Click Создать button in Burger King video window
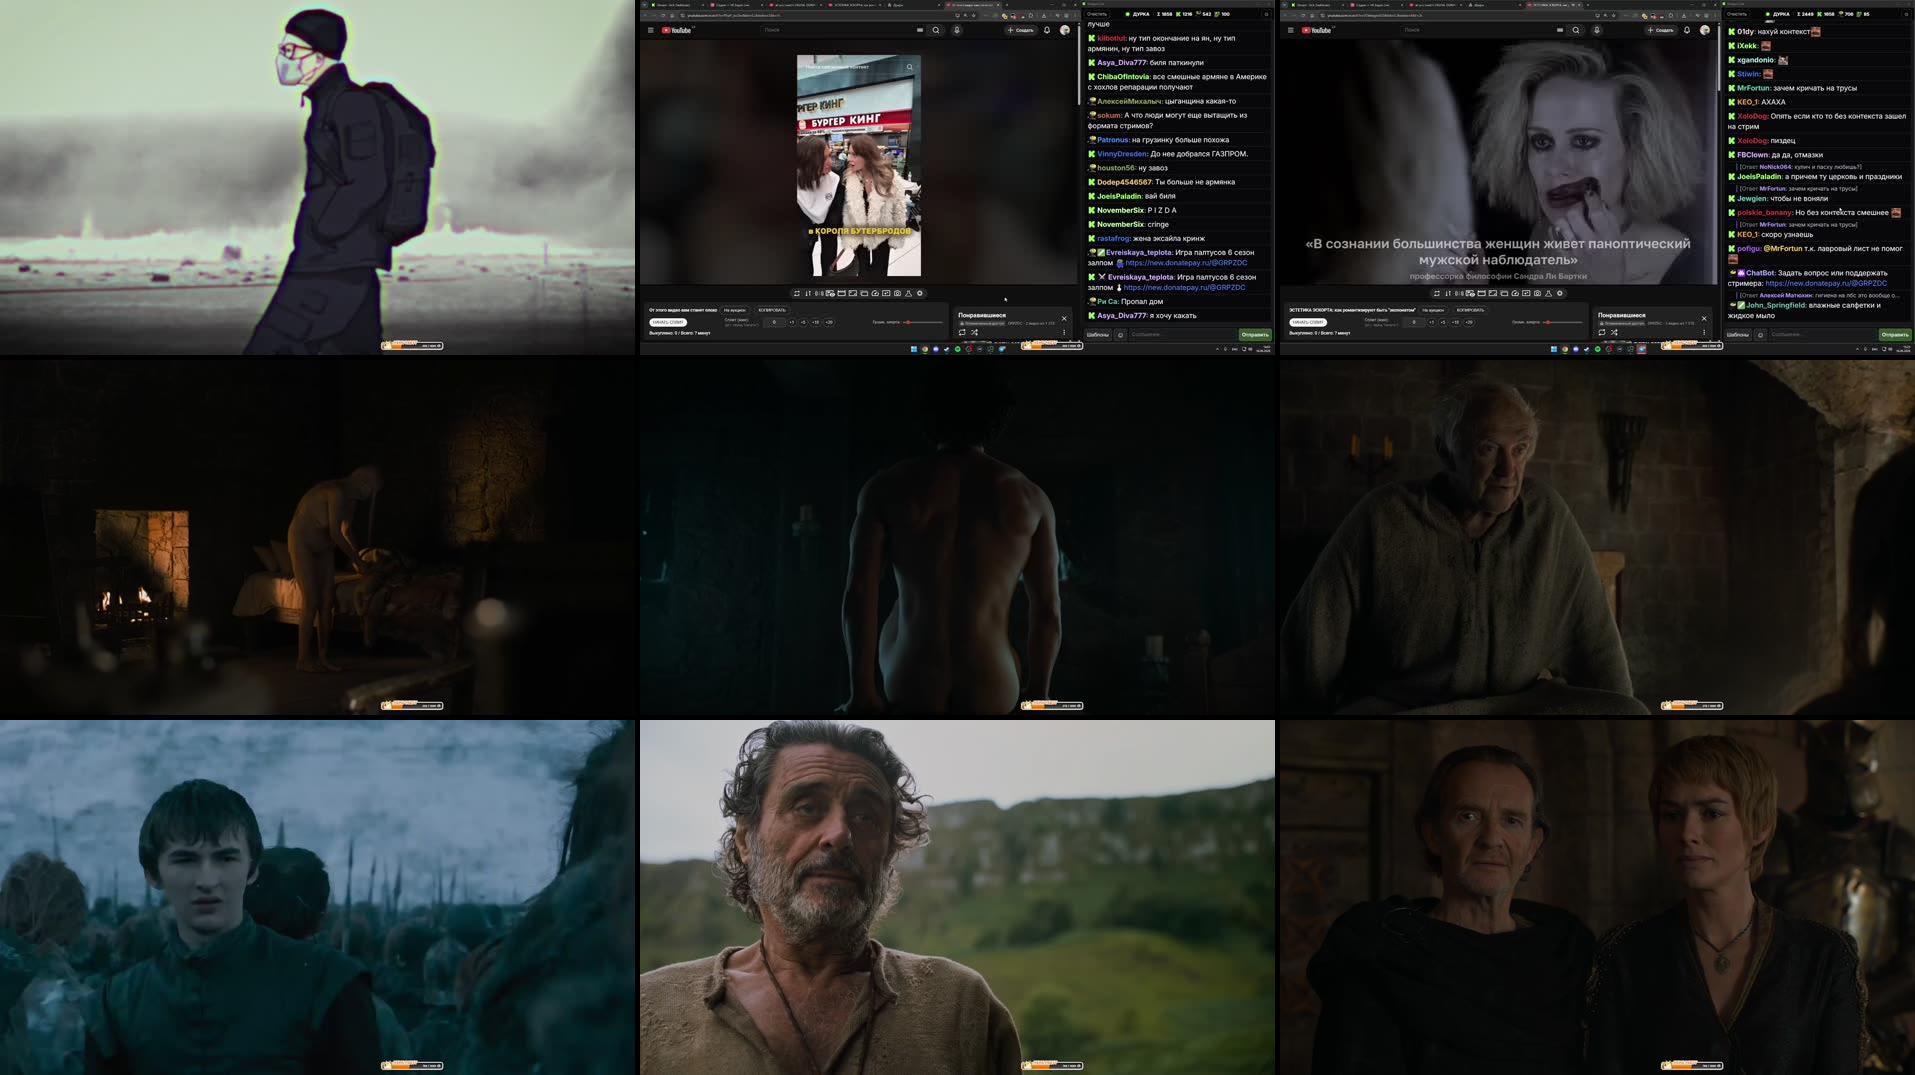Screen dimensions: 1915x1075 click(x=1021, y=30)
